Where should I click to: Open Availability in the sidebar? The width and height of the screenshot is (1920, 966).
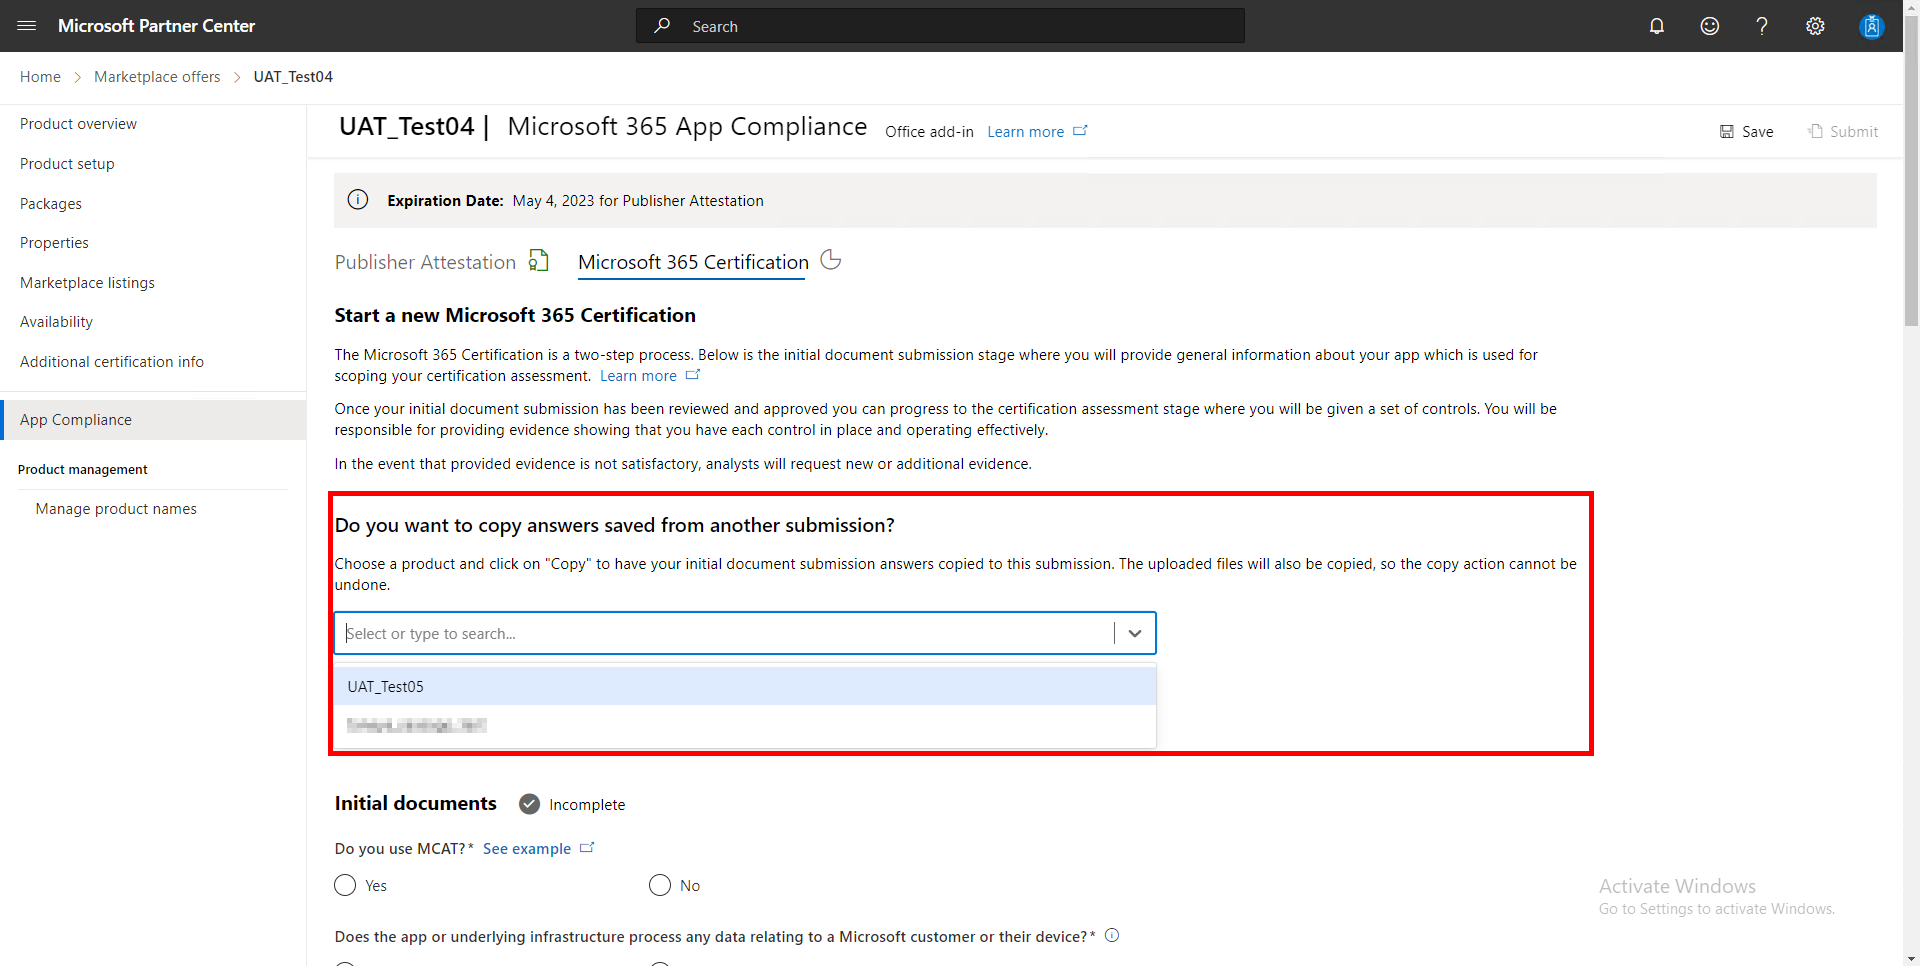coord(56,322)
